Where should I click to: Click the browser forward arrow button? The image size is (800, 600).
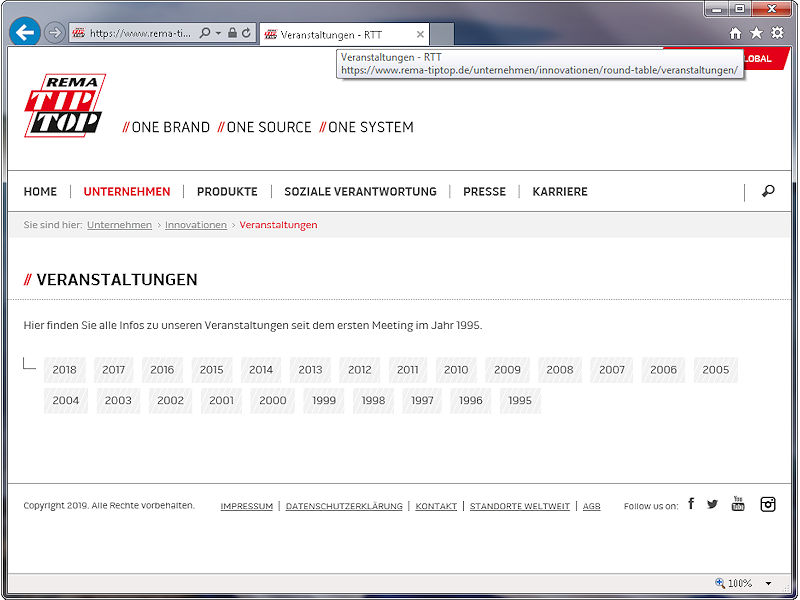55,33
